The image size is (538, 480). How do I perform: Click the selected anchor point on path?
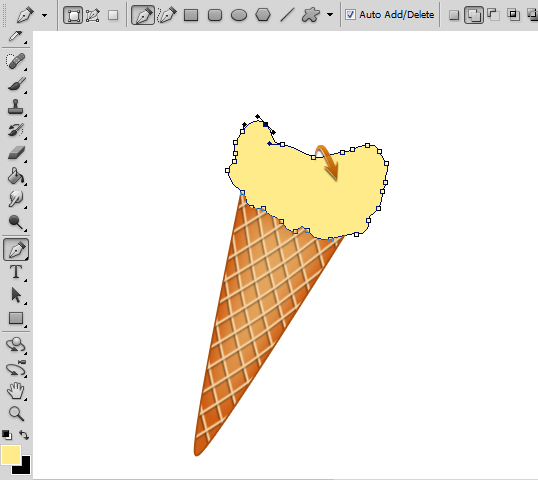pyautogui.click(x=266, y=125)
